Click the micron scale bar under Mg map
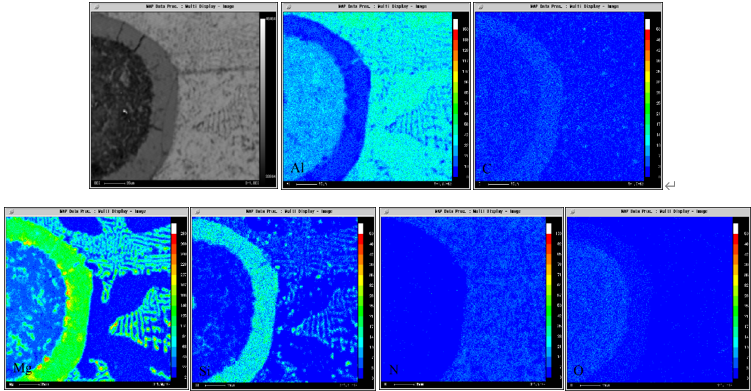This screenshot has height=391, width=751. tap(34, 385)
